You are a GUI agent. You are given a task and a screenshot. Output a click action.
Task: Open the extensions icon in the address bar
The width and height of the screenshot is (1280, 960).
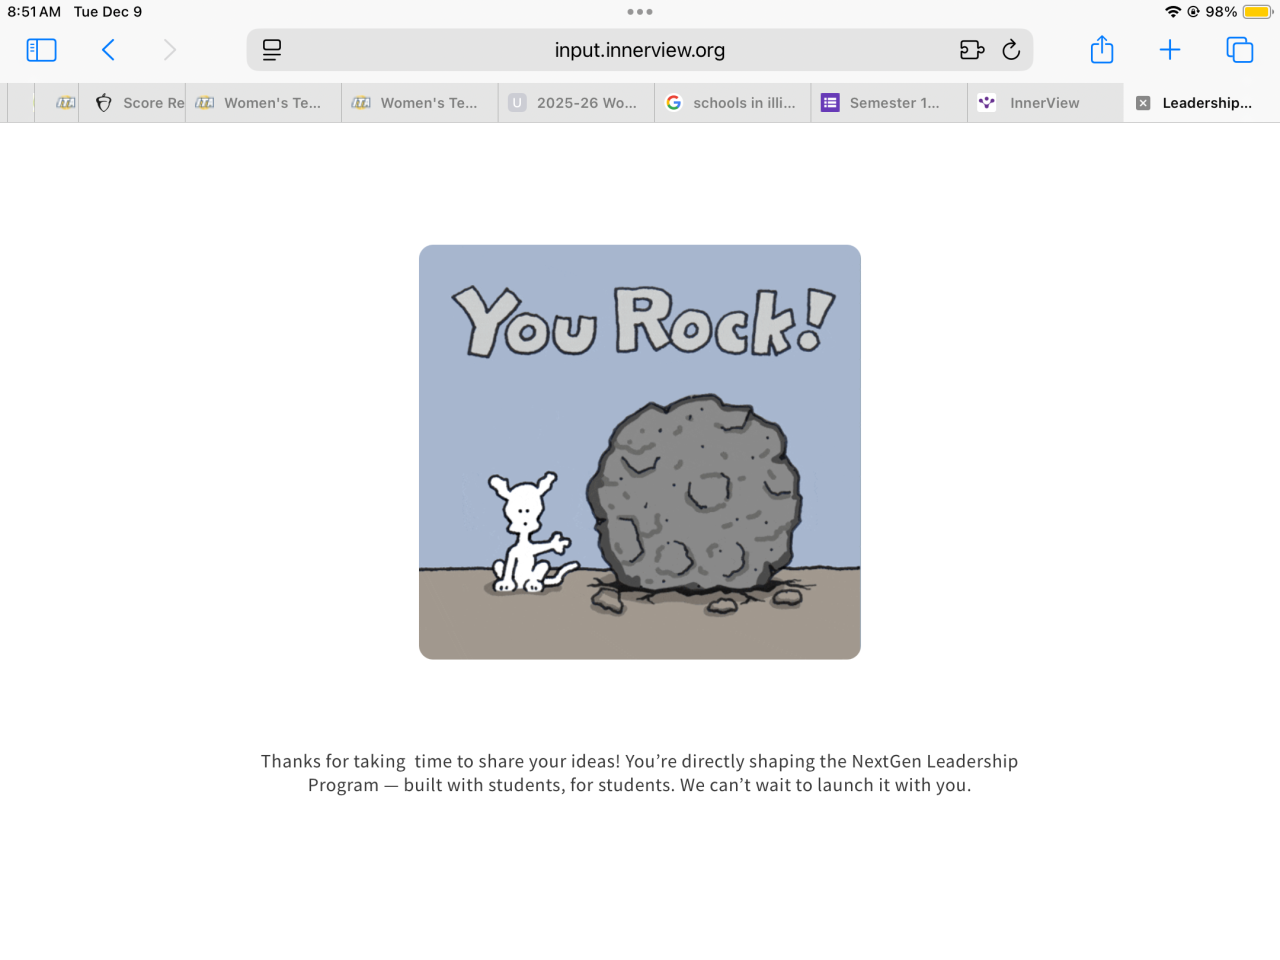click(x=972, y=50)
